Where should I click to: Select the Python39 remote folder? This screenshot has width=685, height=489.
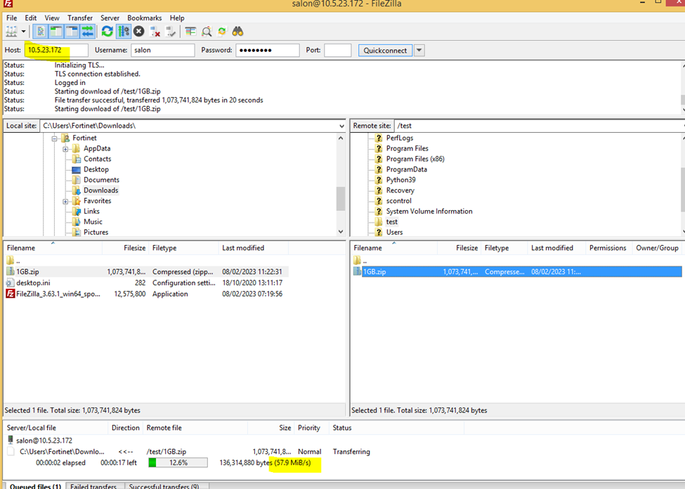pyautogui.click(x=401, y=180)
